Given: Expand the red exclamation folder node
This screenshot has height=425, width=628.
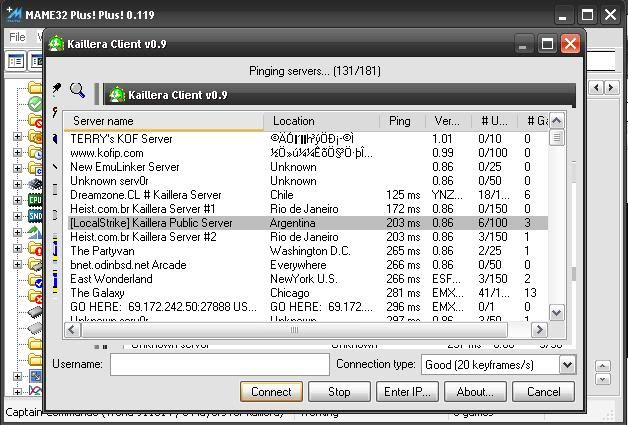Looking at the screenshot, I should pyautogui.click(x=17, y=248).
